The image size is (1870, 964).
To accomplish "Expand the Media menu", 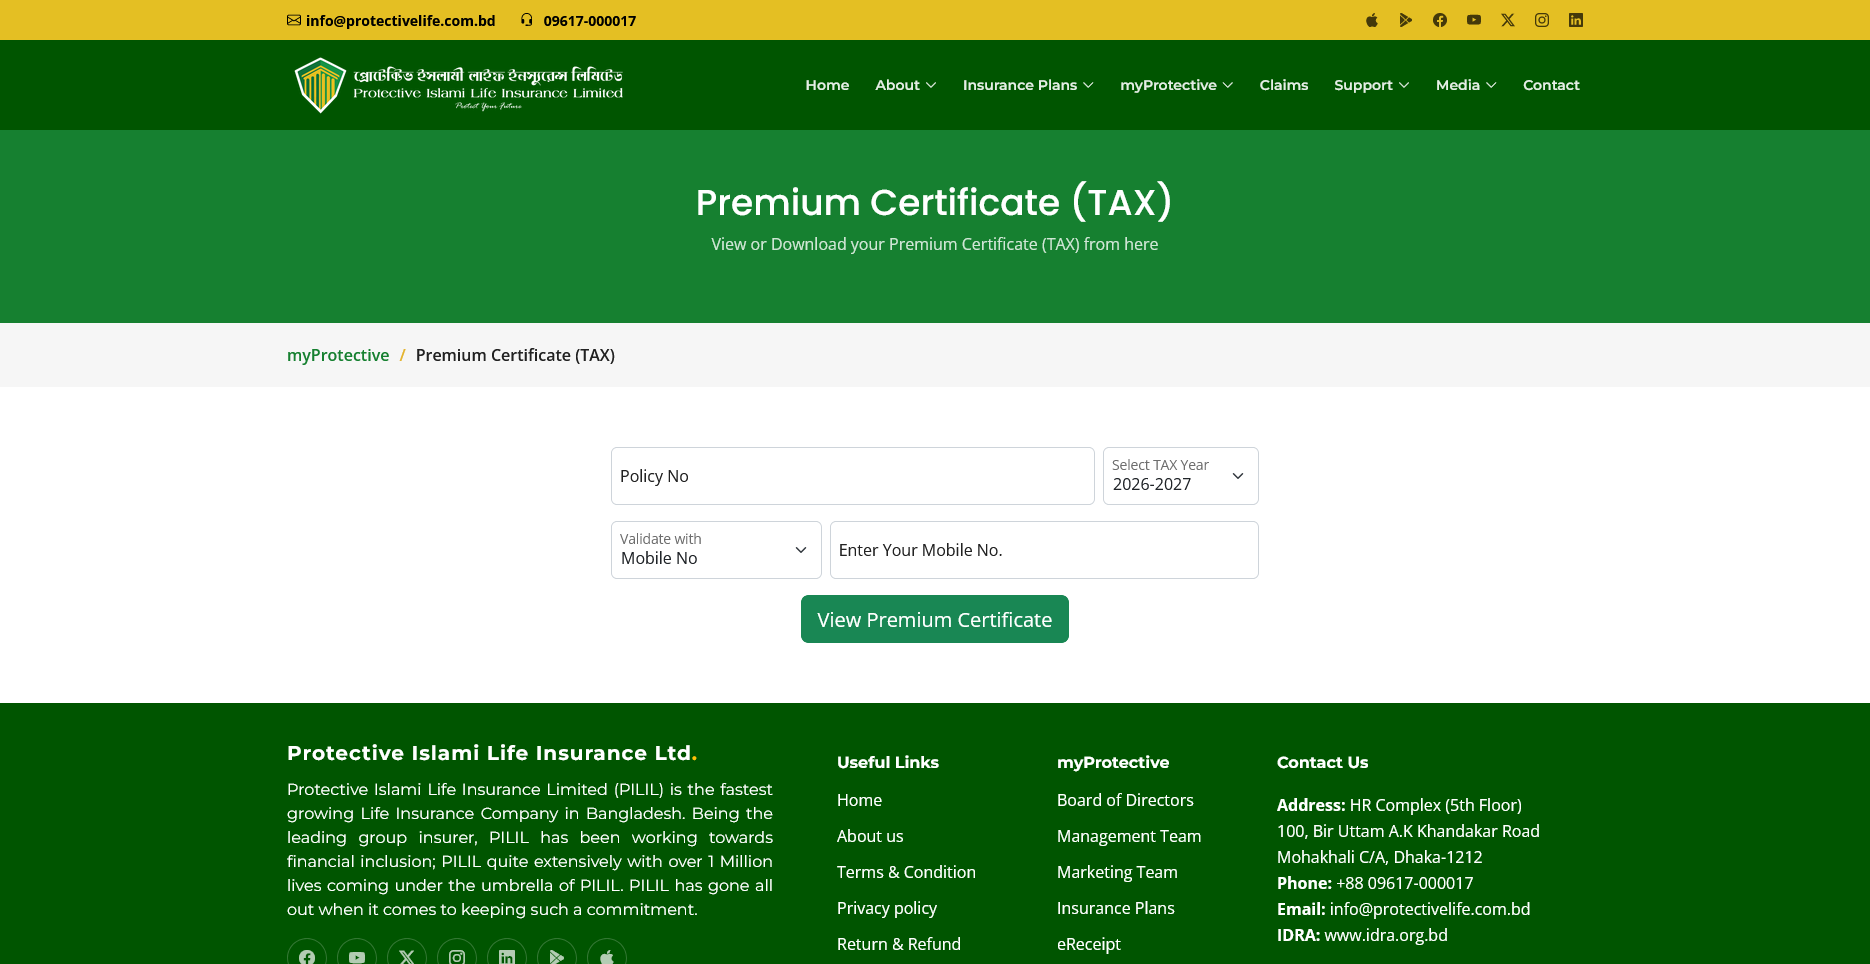I will pyautogui.click(x=1466, y=85).
